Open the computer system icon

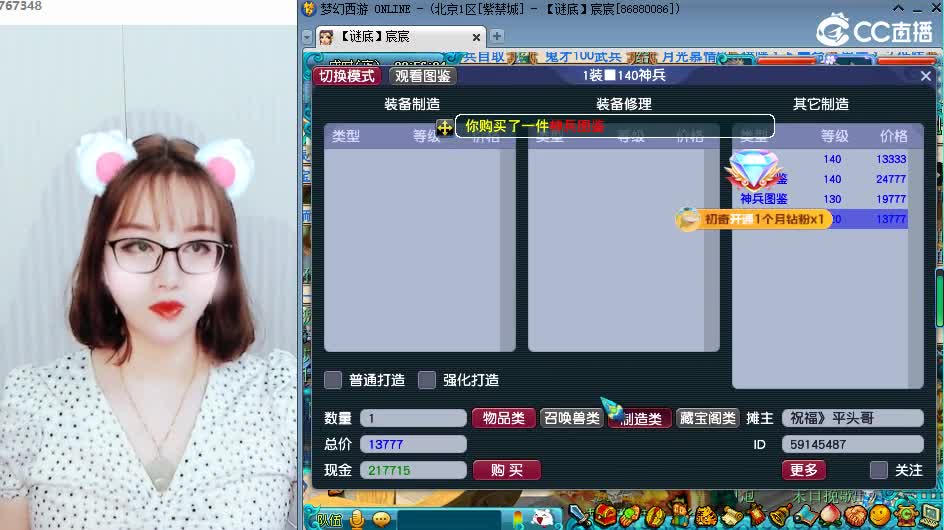pos(930,517)
